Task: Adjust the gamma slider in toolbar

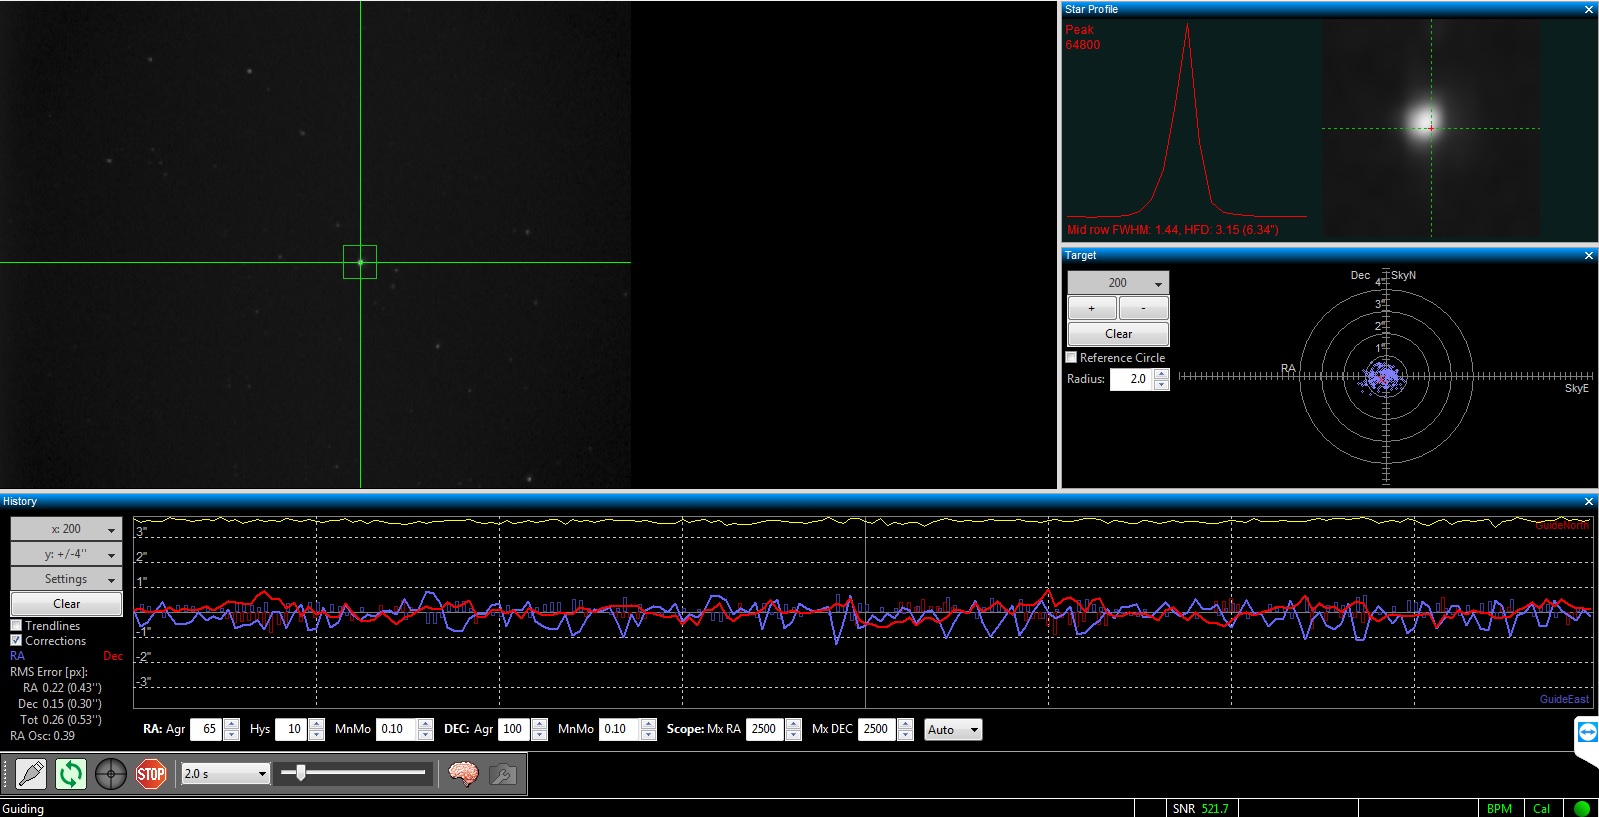Action: (x=301, y=772)
